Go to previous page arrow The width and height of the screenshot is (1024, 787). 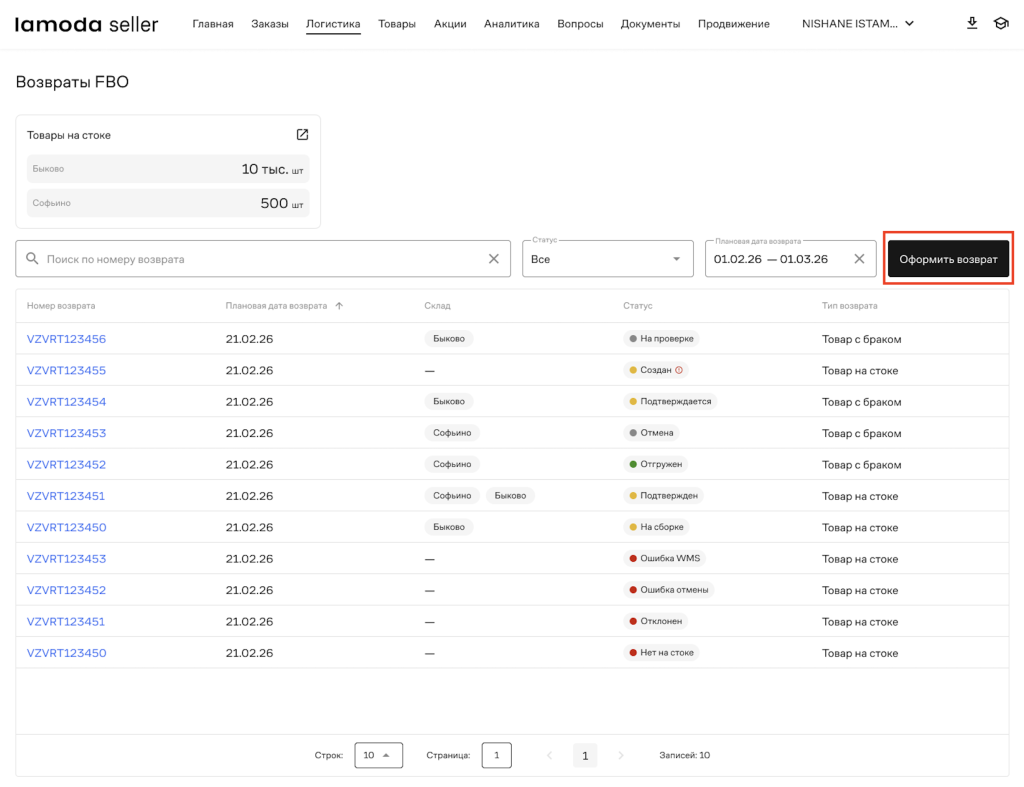coord(549,755)
